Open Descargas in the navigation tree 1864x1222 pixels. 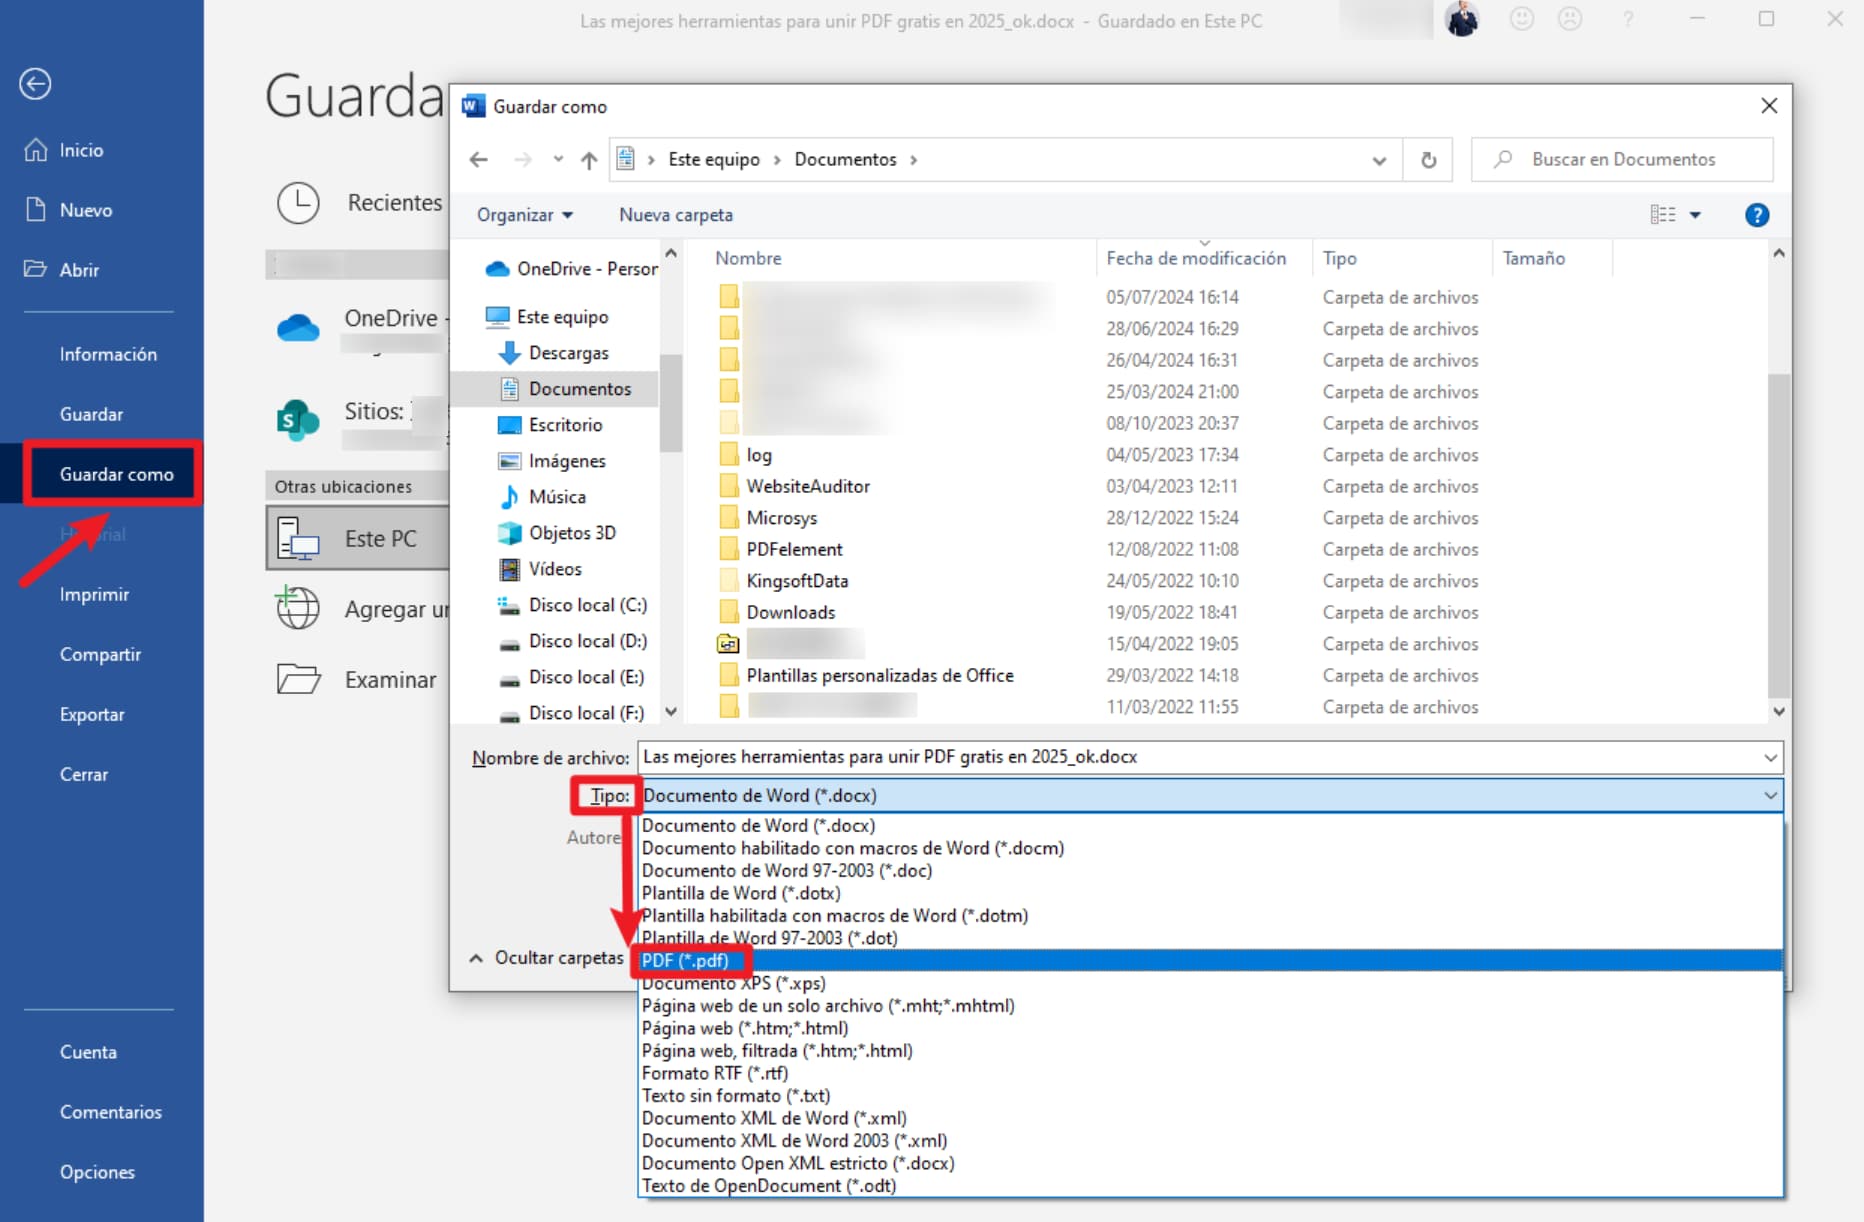pyautogui.click(x=555, y=353)
